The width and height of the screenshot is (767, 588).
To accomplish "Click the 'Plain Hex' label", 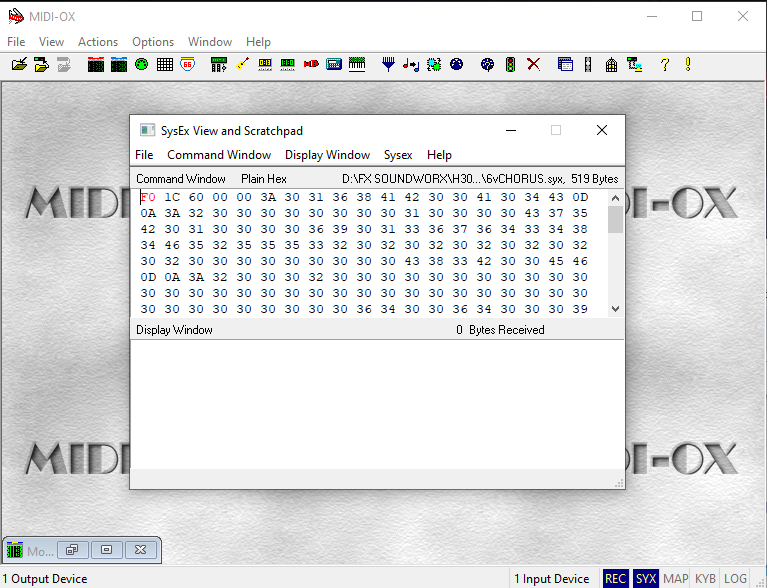I will pos(264,179).
